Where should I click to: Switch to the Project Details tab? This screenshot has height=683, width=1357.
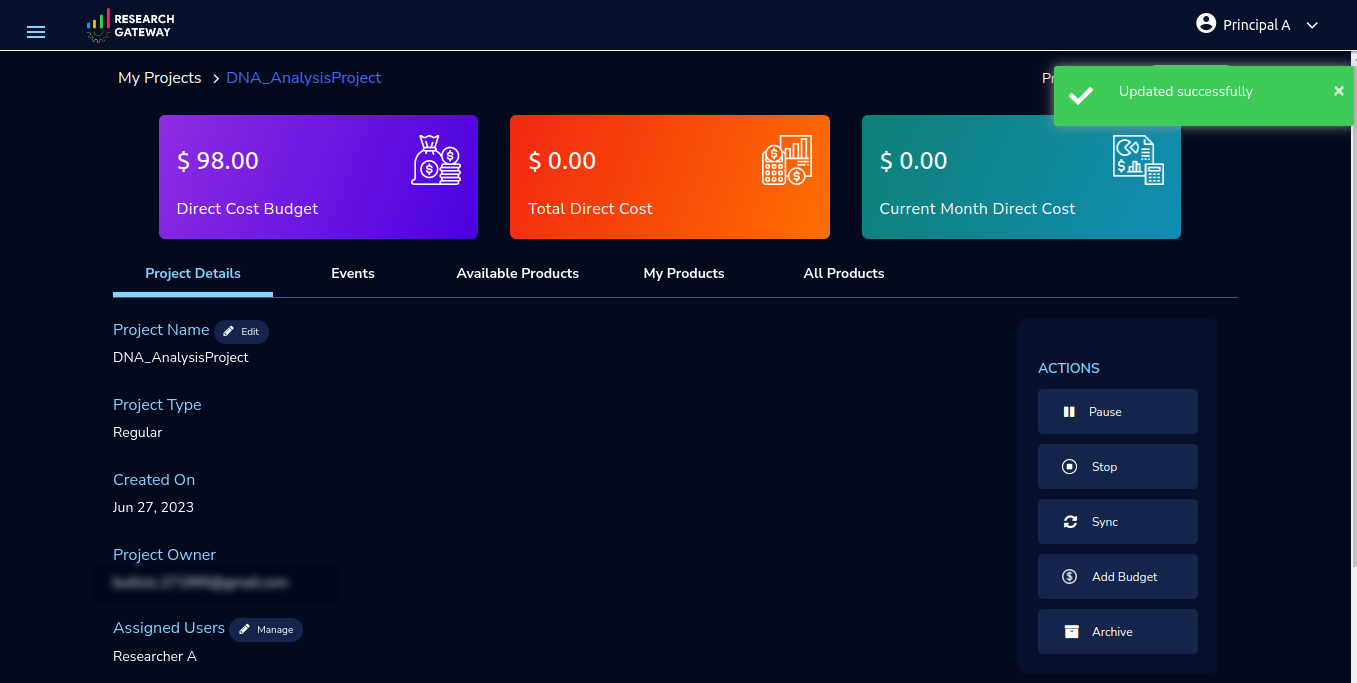click(193, 273)
